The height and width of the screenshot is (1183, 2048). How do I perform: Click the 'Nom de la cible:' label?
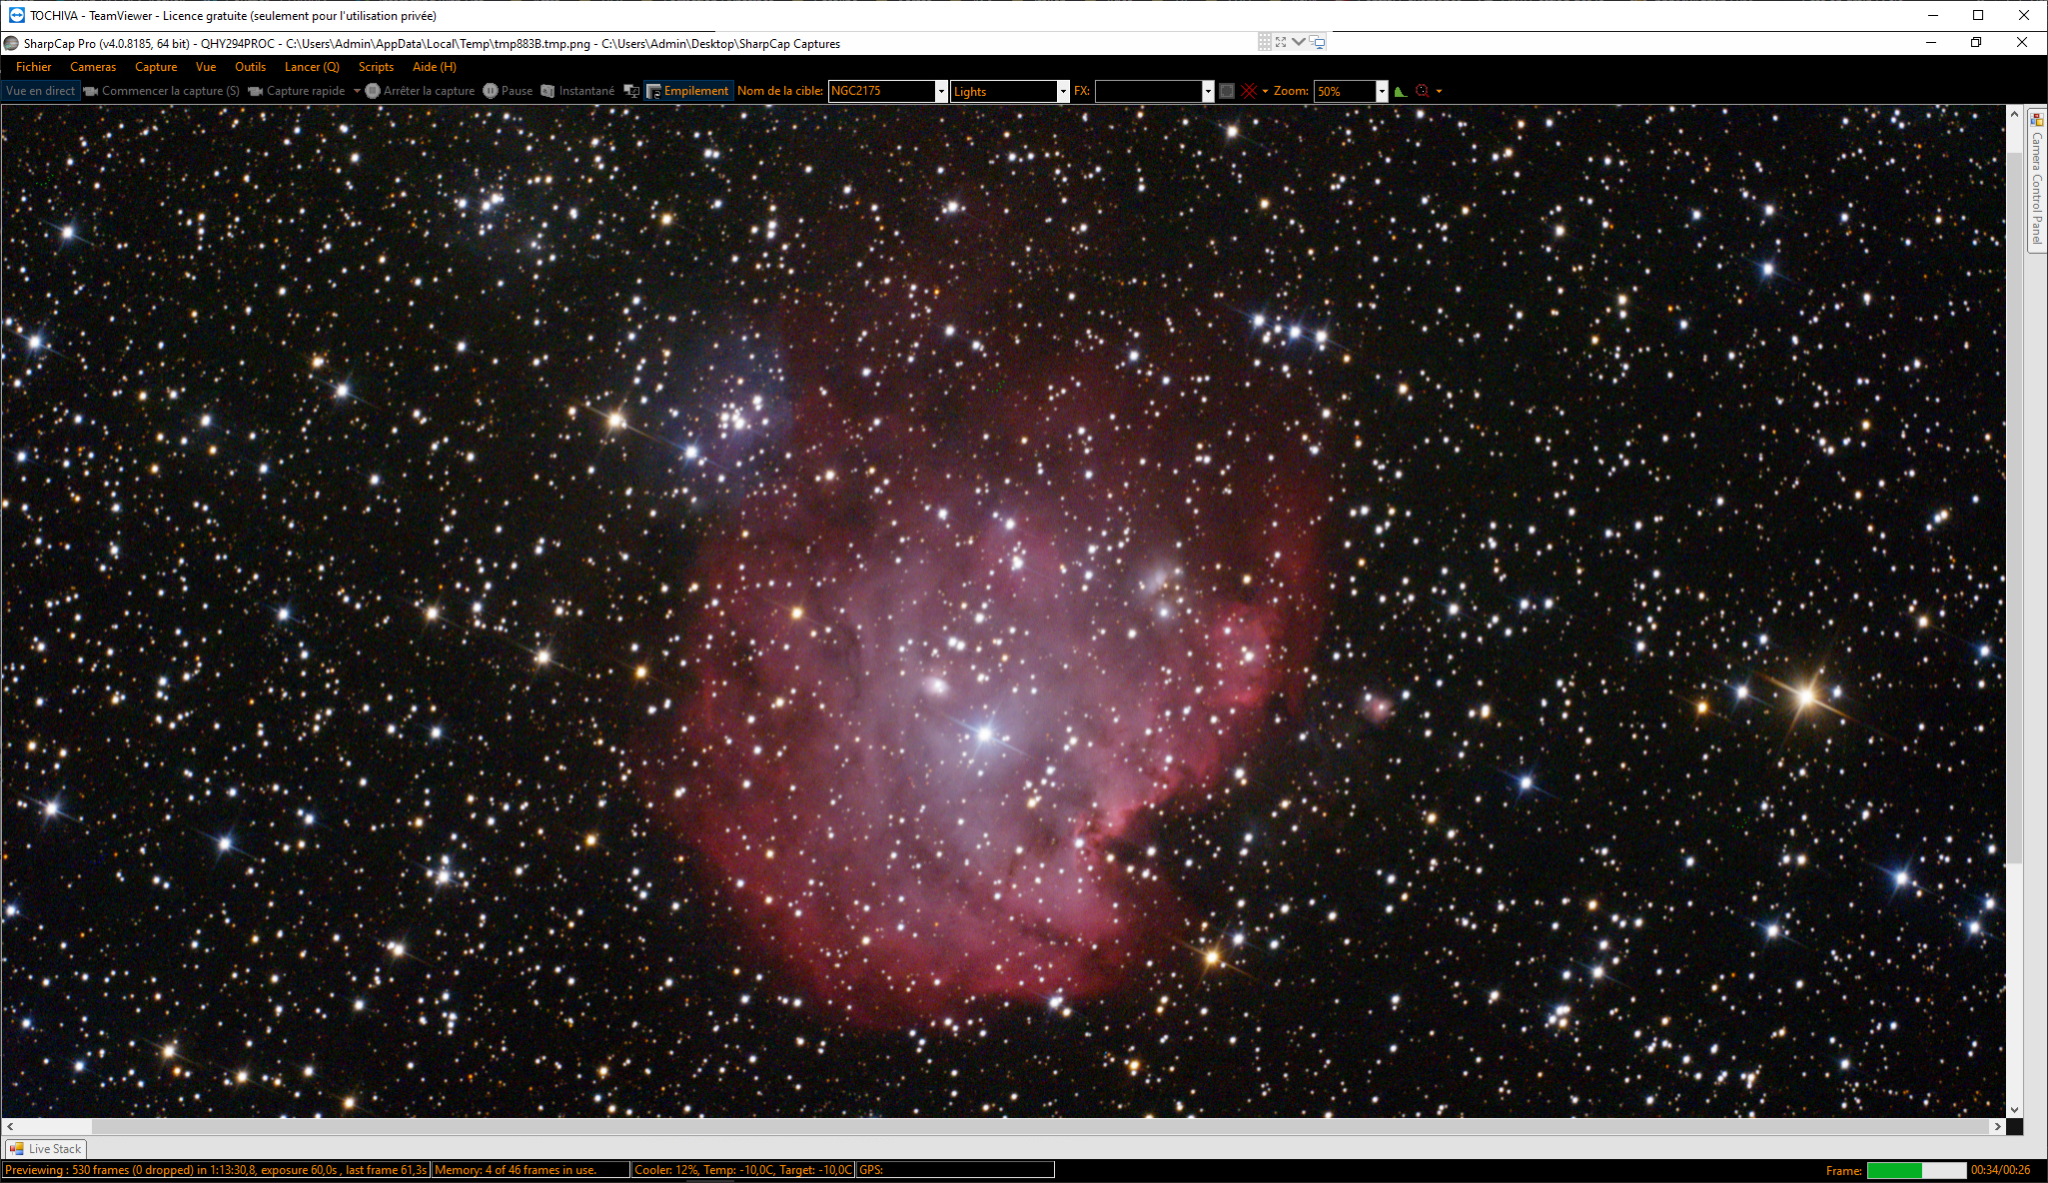(x=780, y=91)
